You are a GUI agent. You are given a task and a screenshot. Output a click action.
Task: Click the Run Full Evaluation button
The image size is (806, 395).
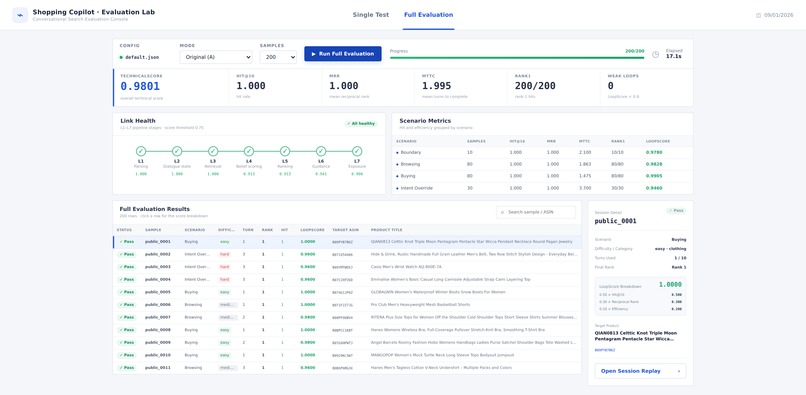pyautogui.click(x=343, y=54)
